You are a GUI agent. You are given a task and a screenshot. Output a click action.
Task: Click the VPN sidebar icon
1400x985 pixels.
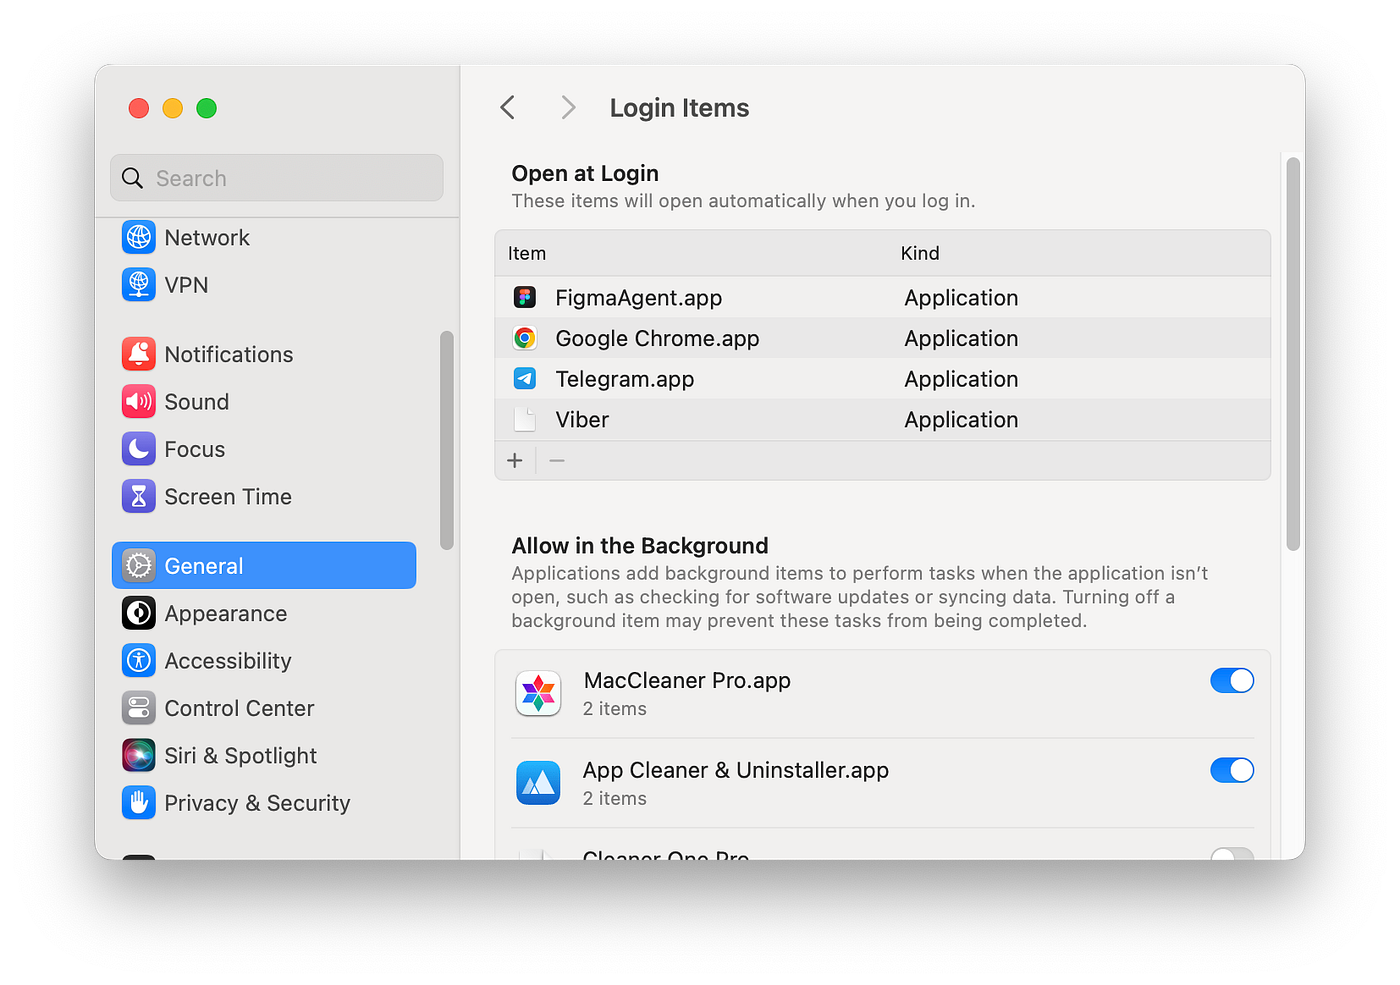click(x=139, y=284)
